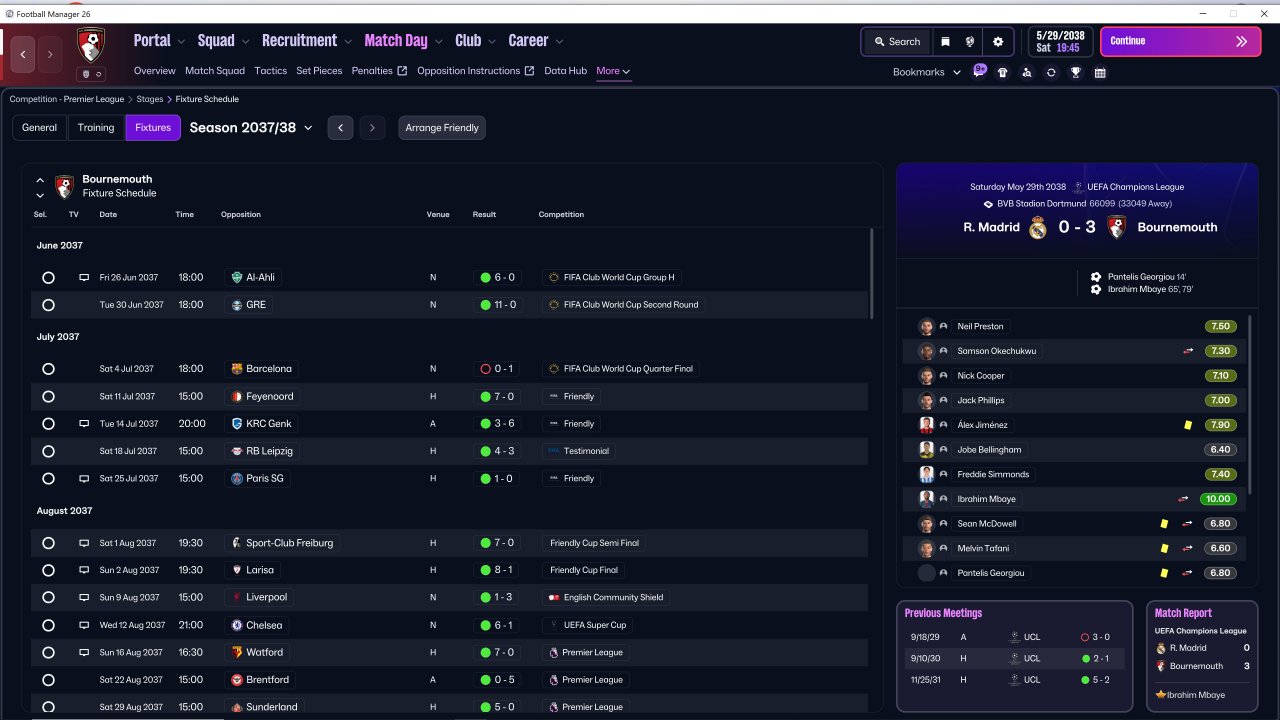Image resolution: width=1280 pixels, height=720 pixels.
Task: Open the Fixtures tab
Action: click(153, 128)
